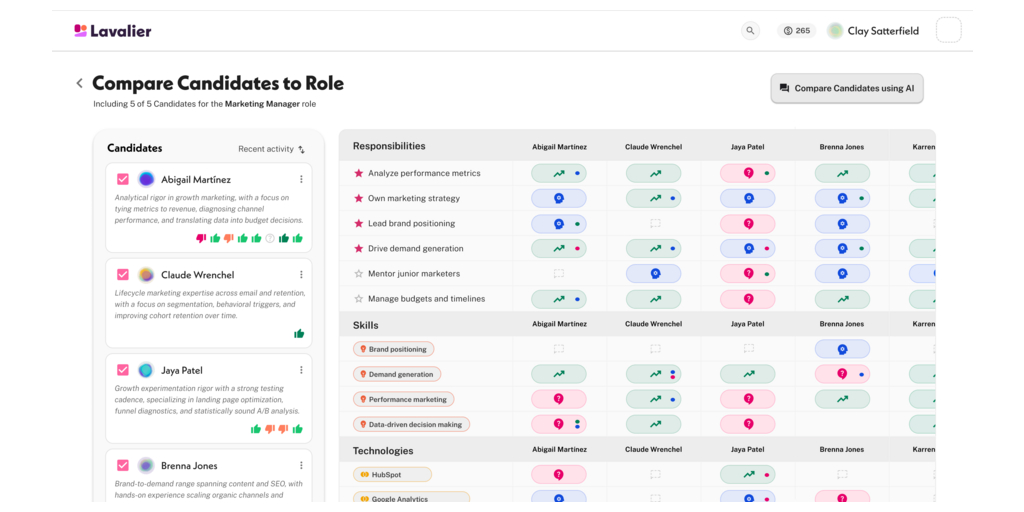The image size is (1024, 512).
Task: Click Brenna Jones' Demand generation question pill
Action: click(x=842, y=374)
